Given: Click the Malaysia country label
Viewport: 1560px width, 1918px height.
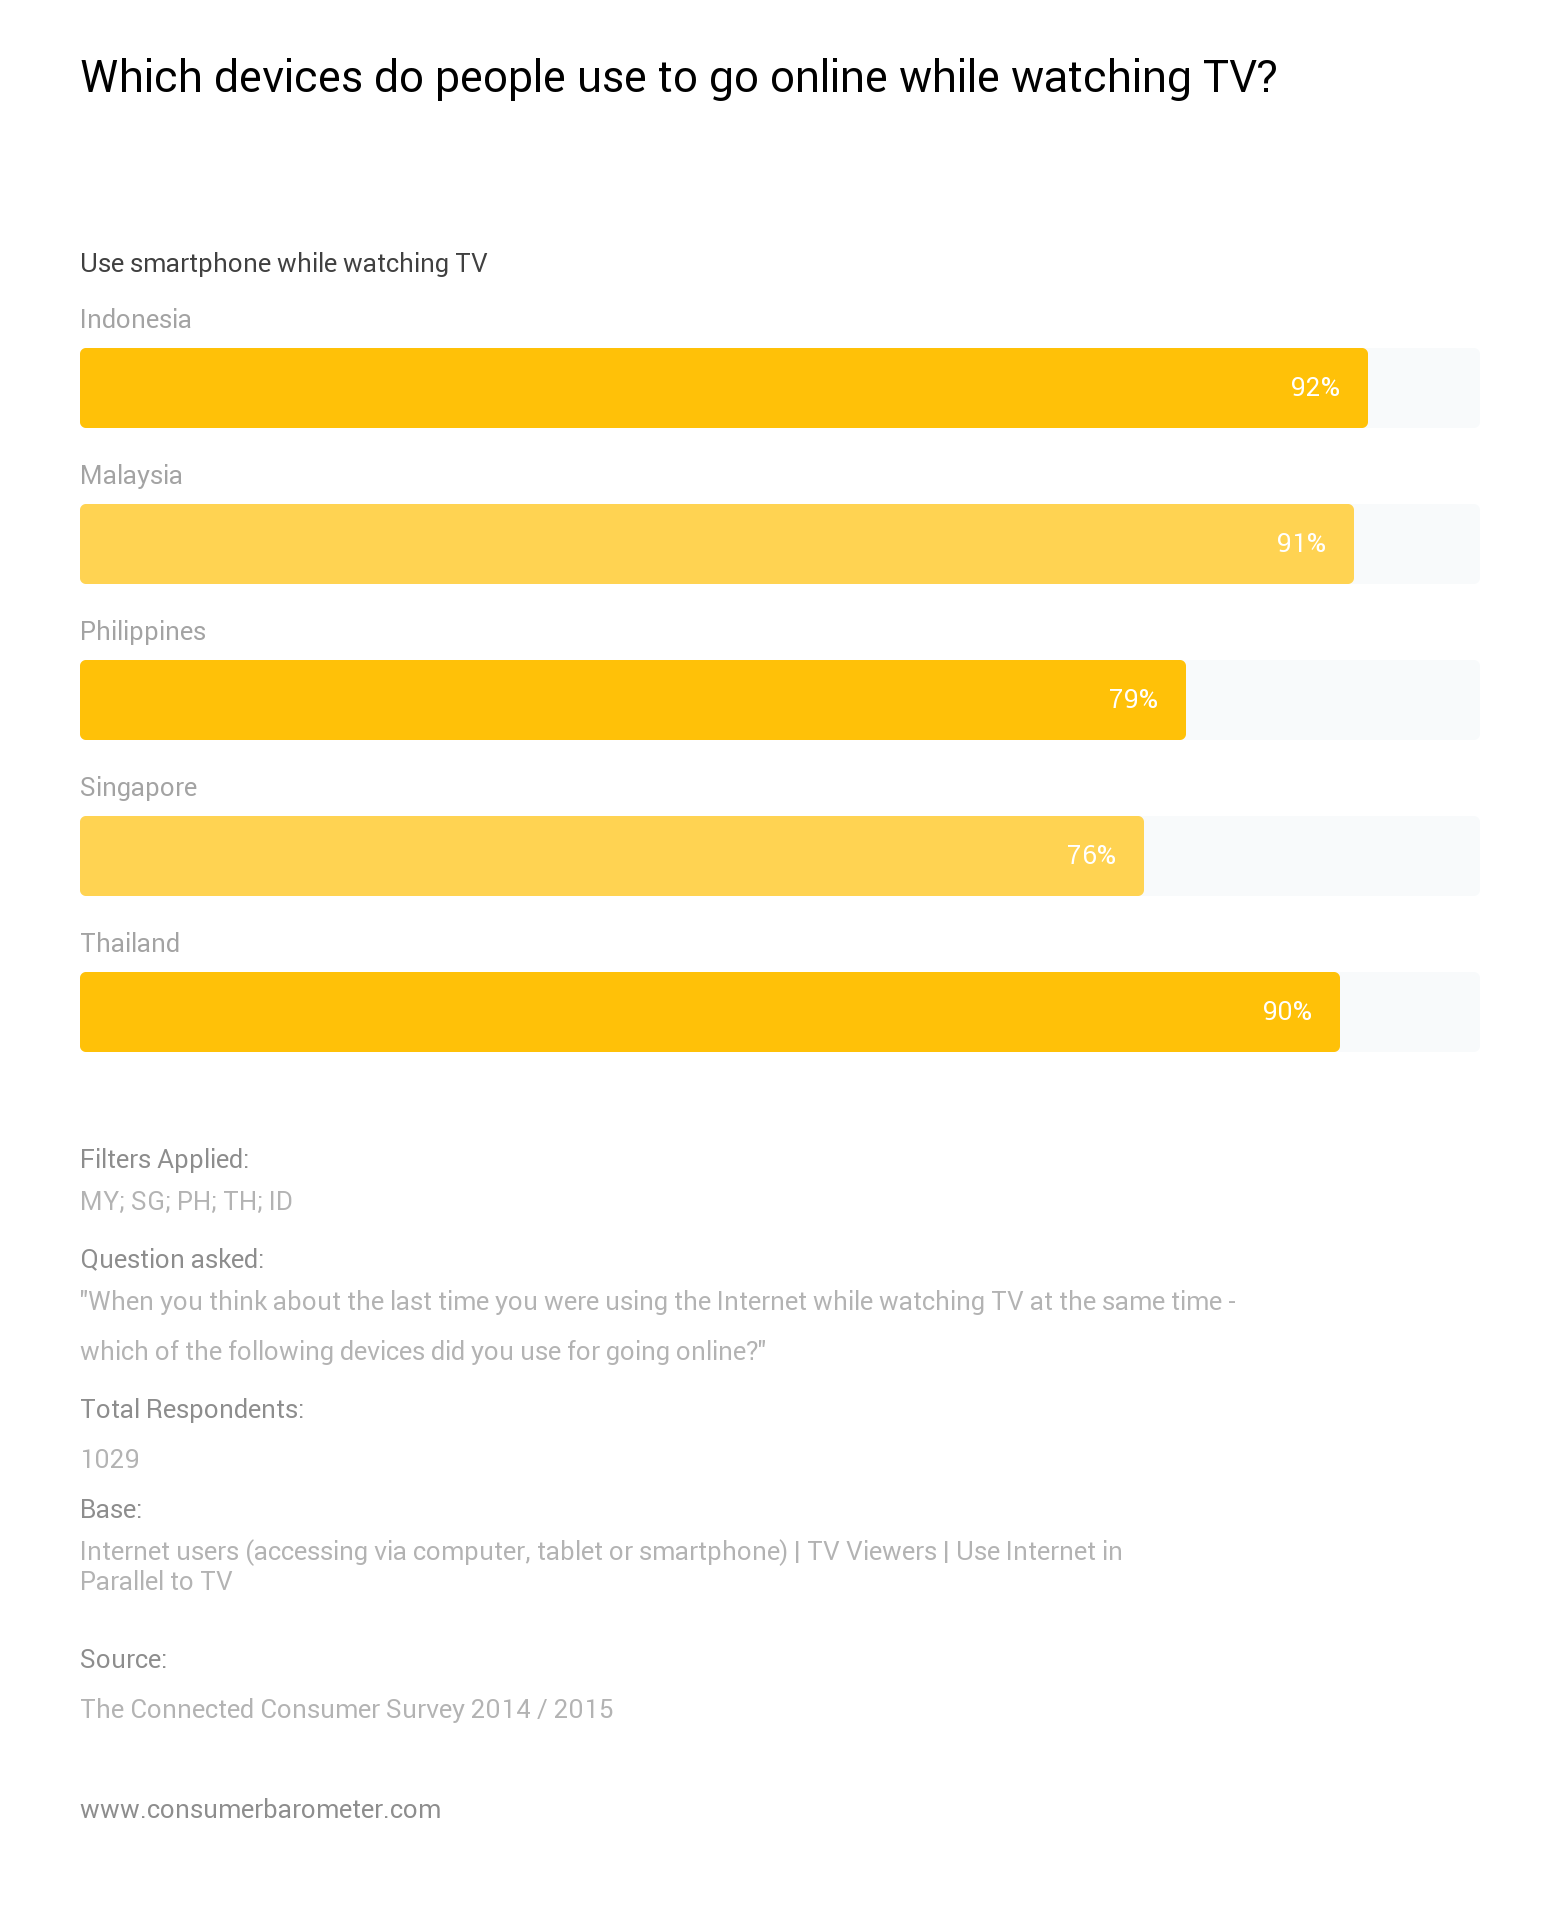Looking at the screenshot, I should 131,475.
